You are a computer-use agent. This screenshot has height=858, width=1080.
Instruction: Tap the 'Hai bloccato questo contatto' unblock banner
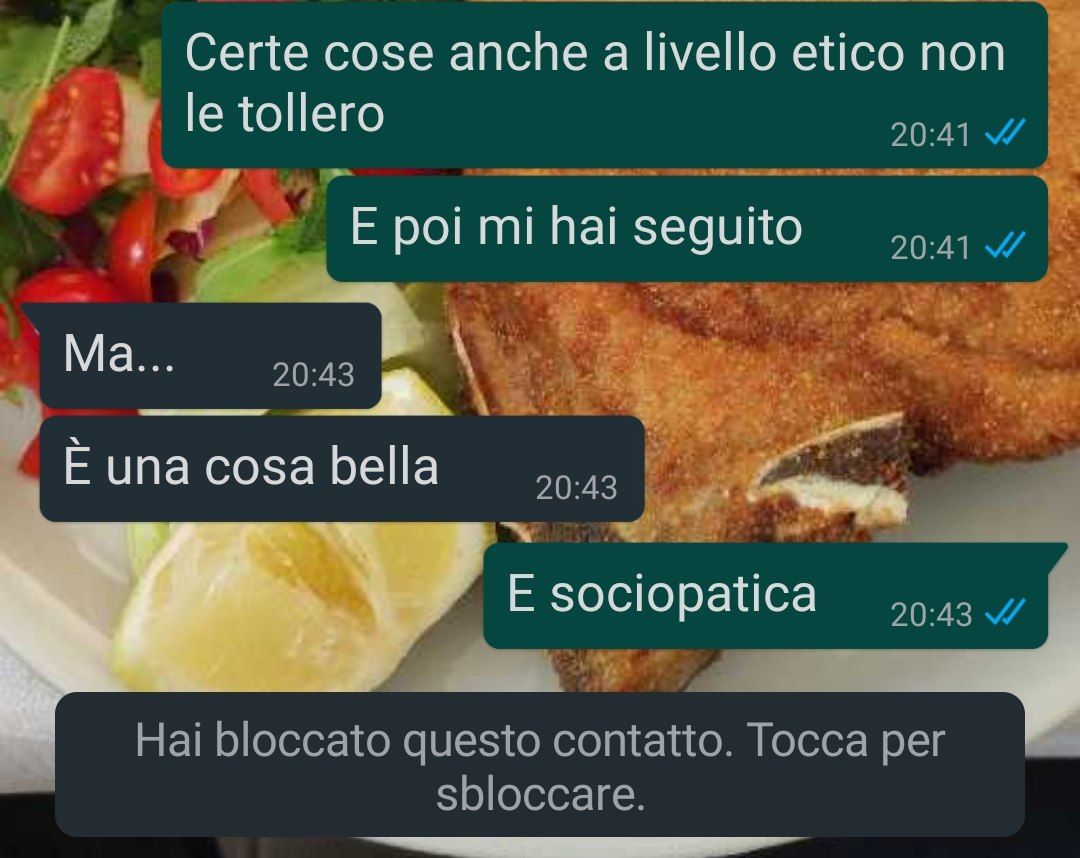point(539,764)
